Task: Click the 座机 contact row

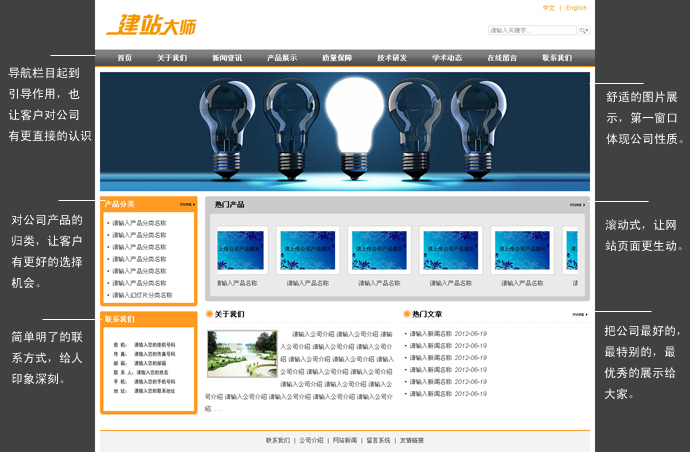Action: pyautogui.click(x=144, y=345)
